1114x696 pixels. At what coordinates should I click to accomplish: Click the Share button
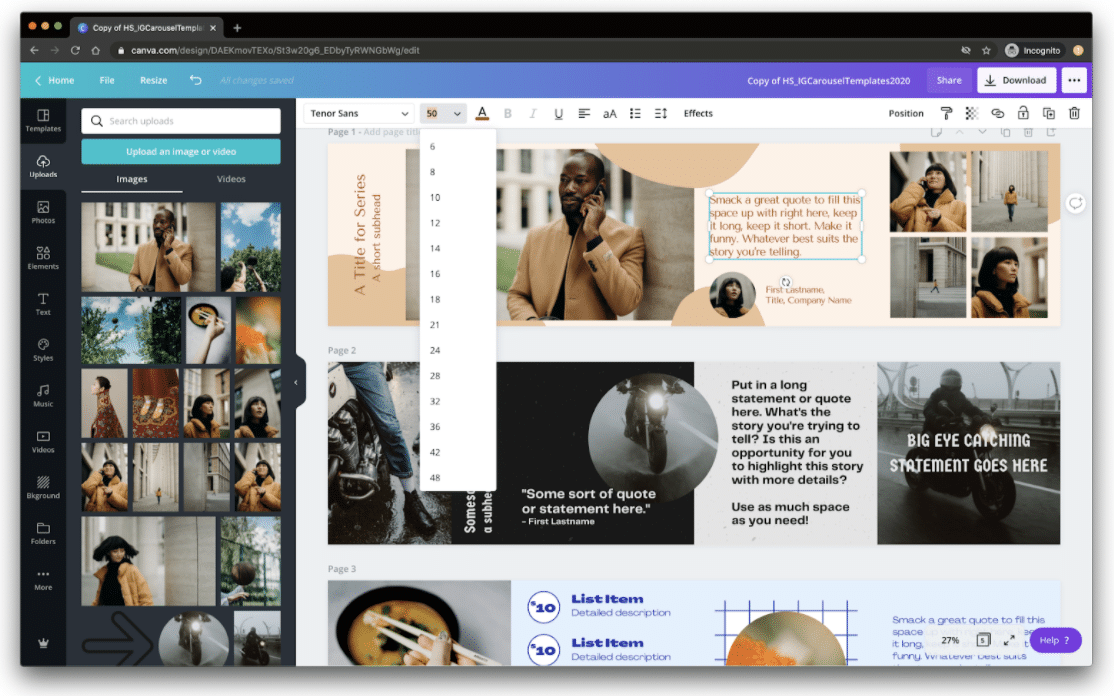tap(948, 80)
